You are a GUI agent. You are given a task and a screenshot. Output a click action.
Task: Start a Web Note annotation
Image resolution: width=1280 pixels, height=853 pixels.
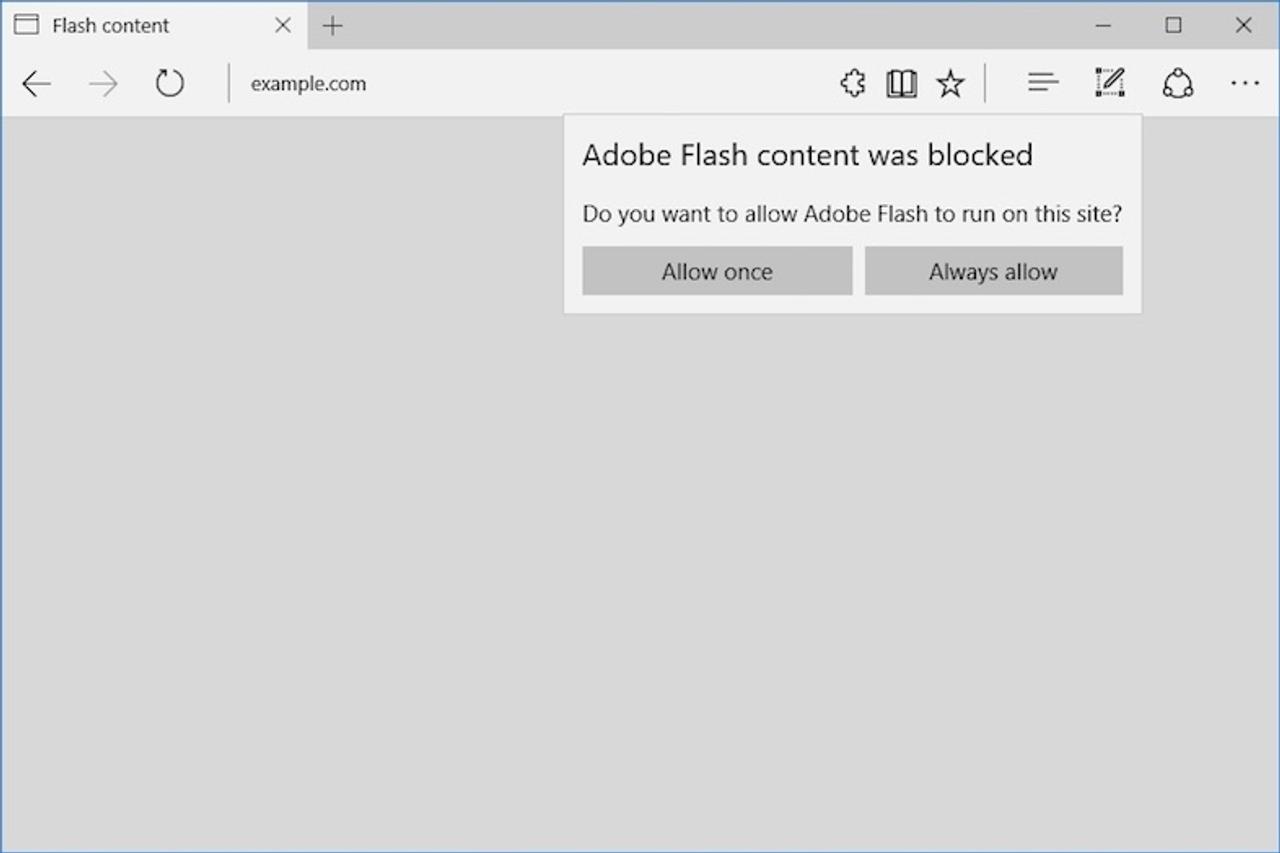click(x=1109, y=83)
